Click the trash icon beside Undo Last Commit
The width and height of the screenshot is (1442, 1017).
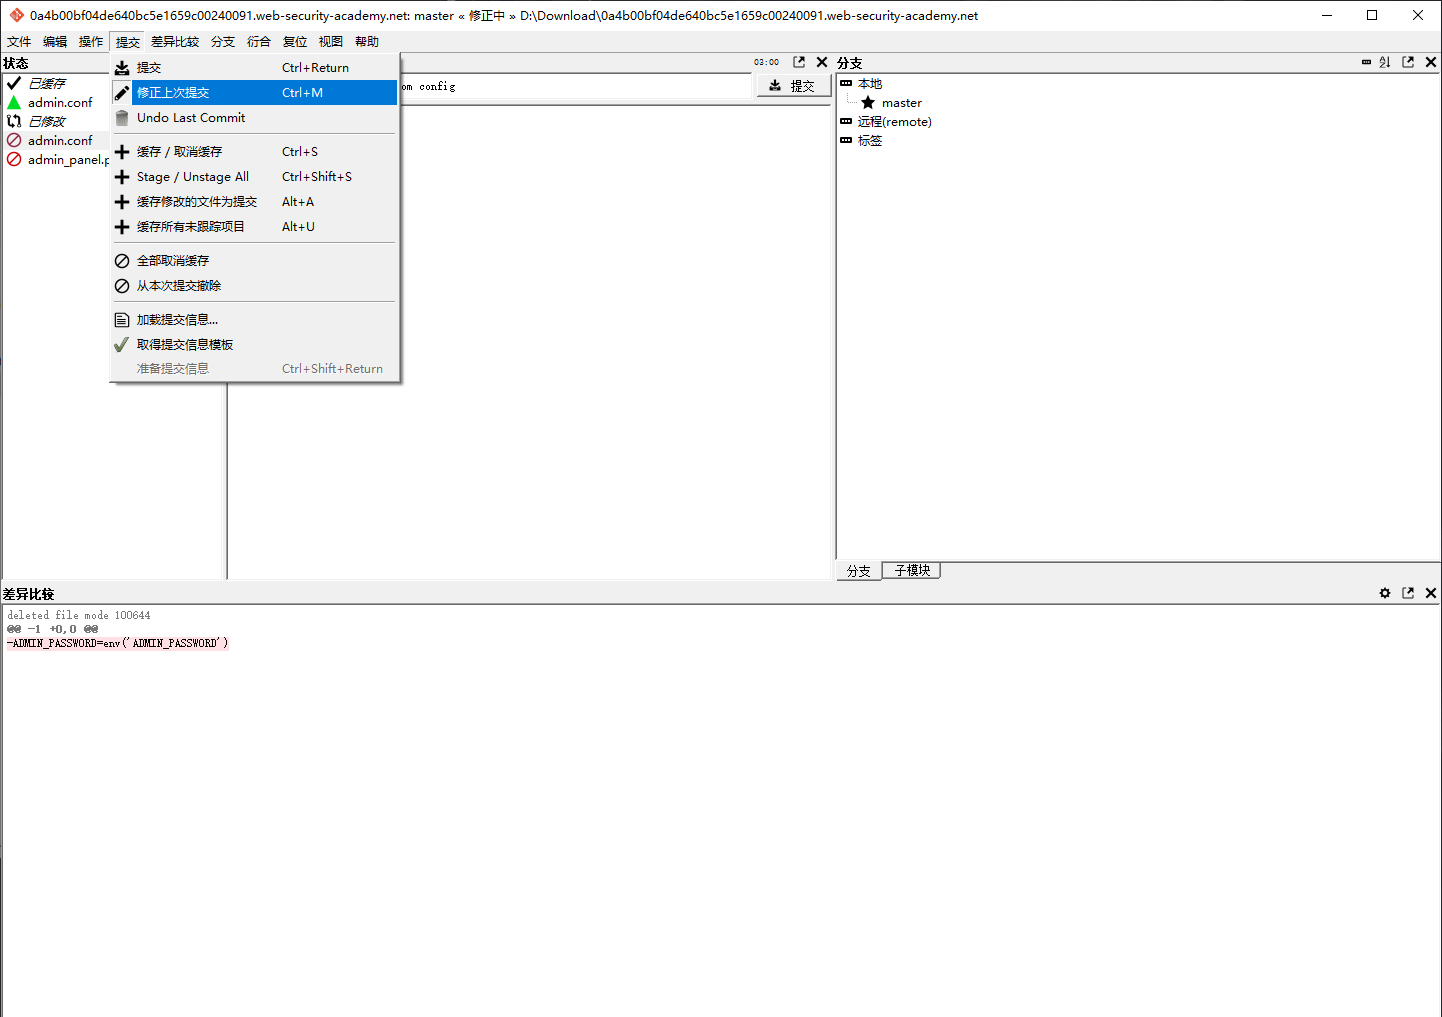tap(122, 117)
